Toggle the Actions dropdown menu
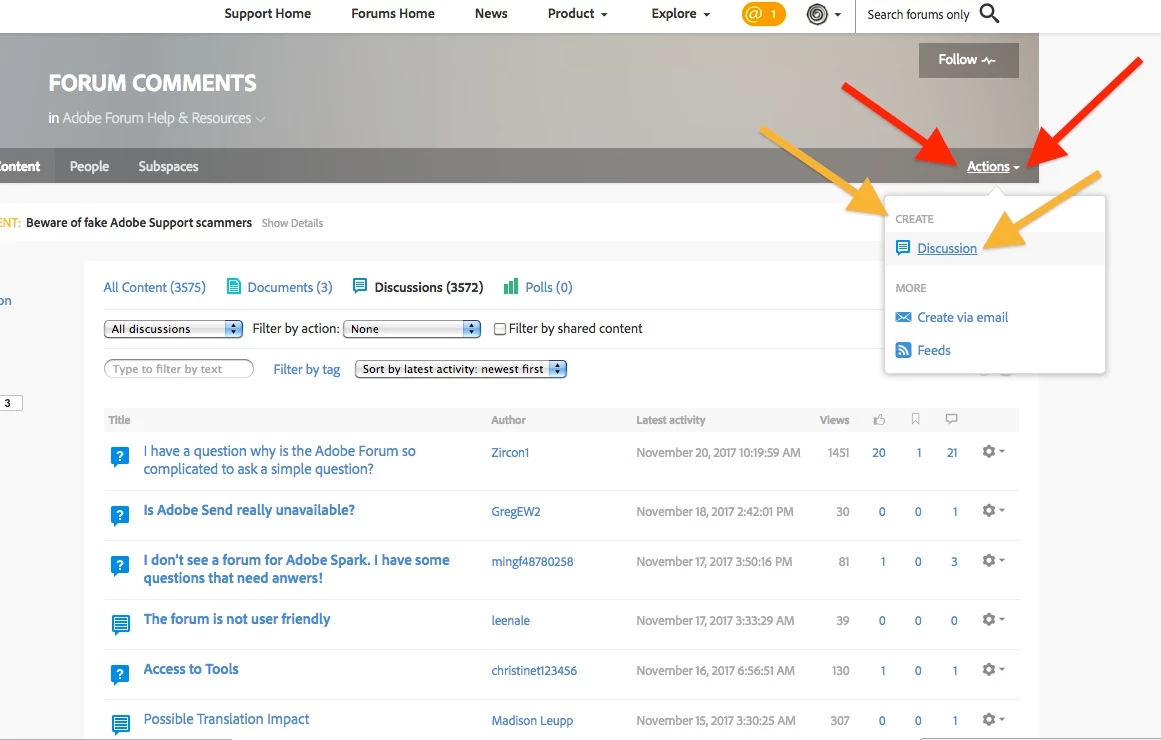 (993, 167)
